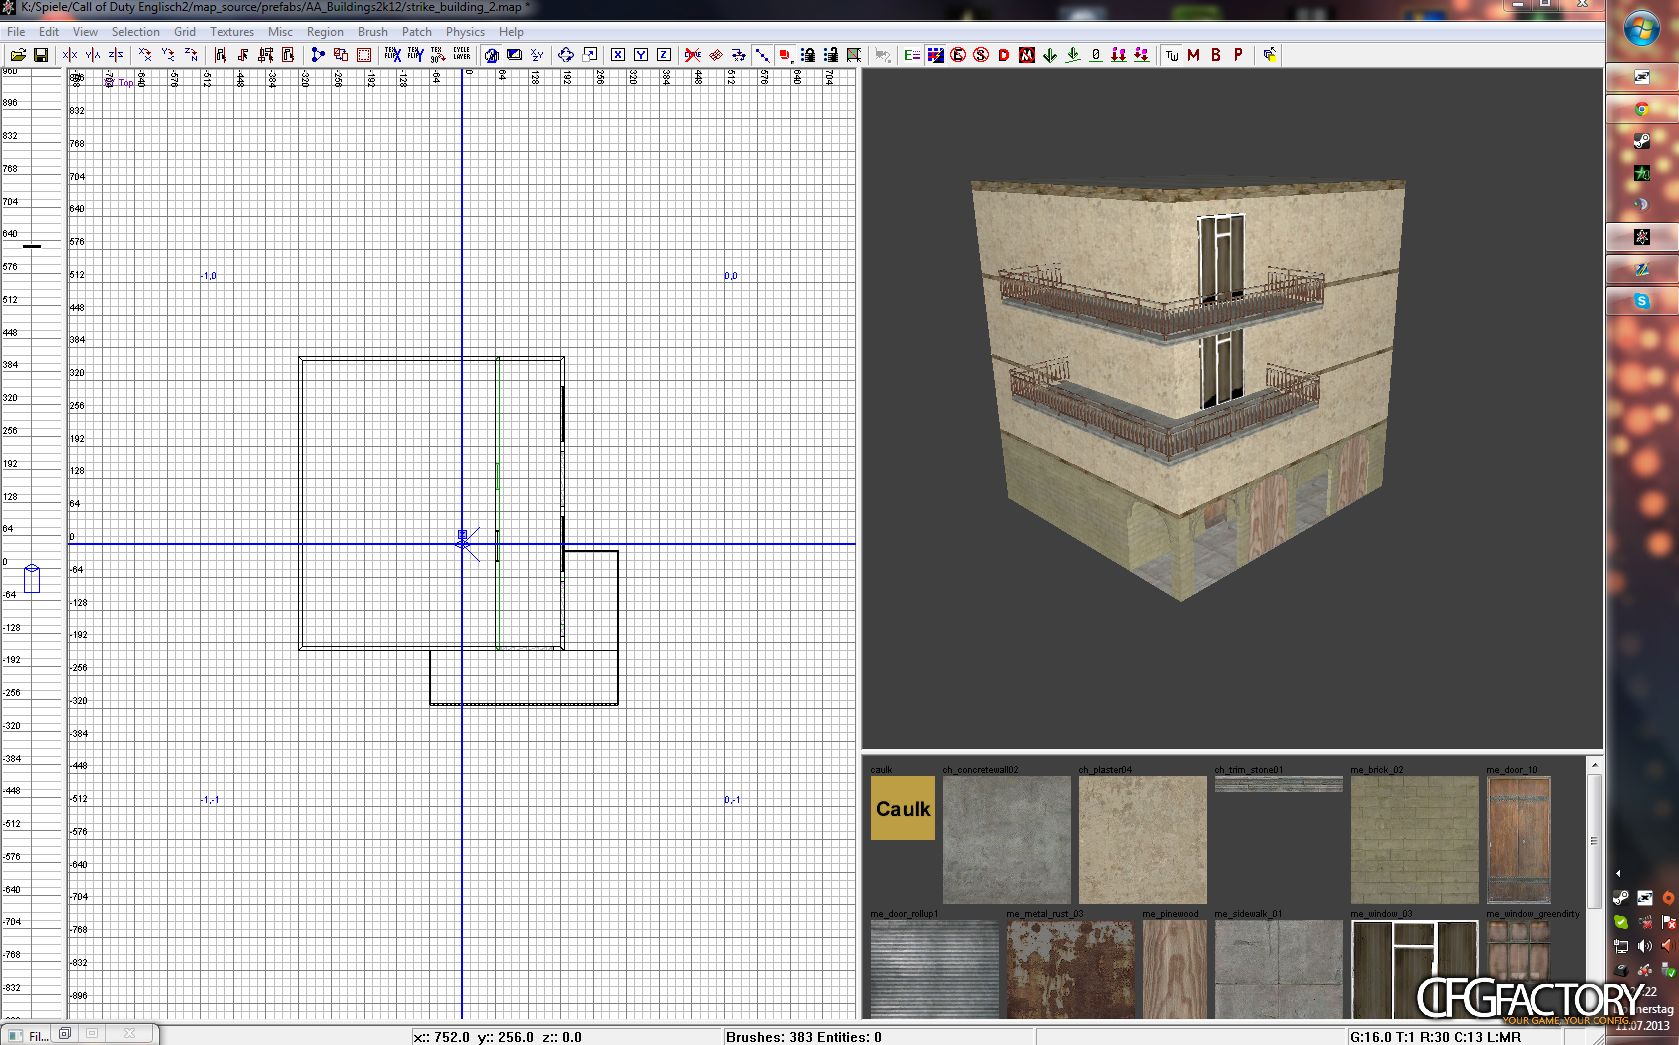The height and width of the screenshot is (1045, 1679).
Task: Switch grid view to Z axis
Action: coord(663,55)
